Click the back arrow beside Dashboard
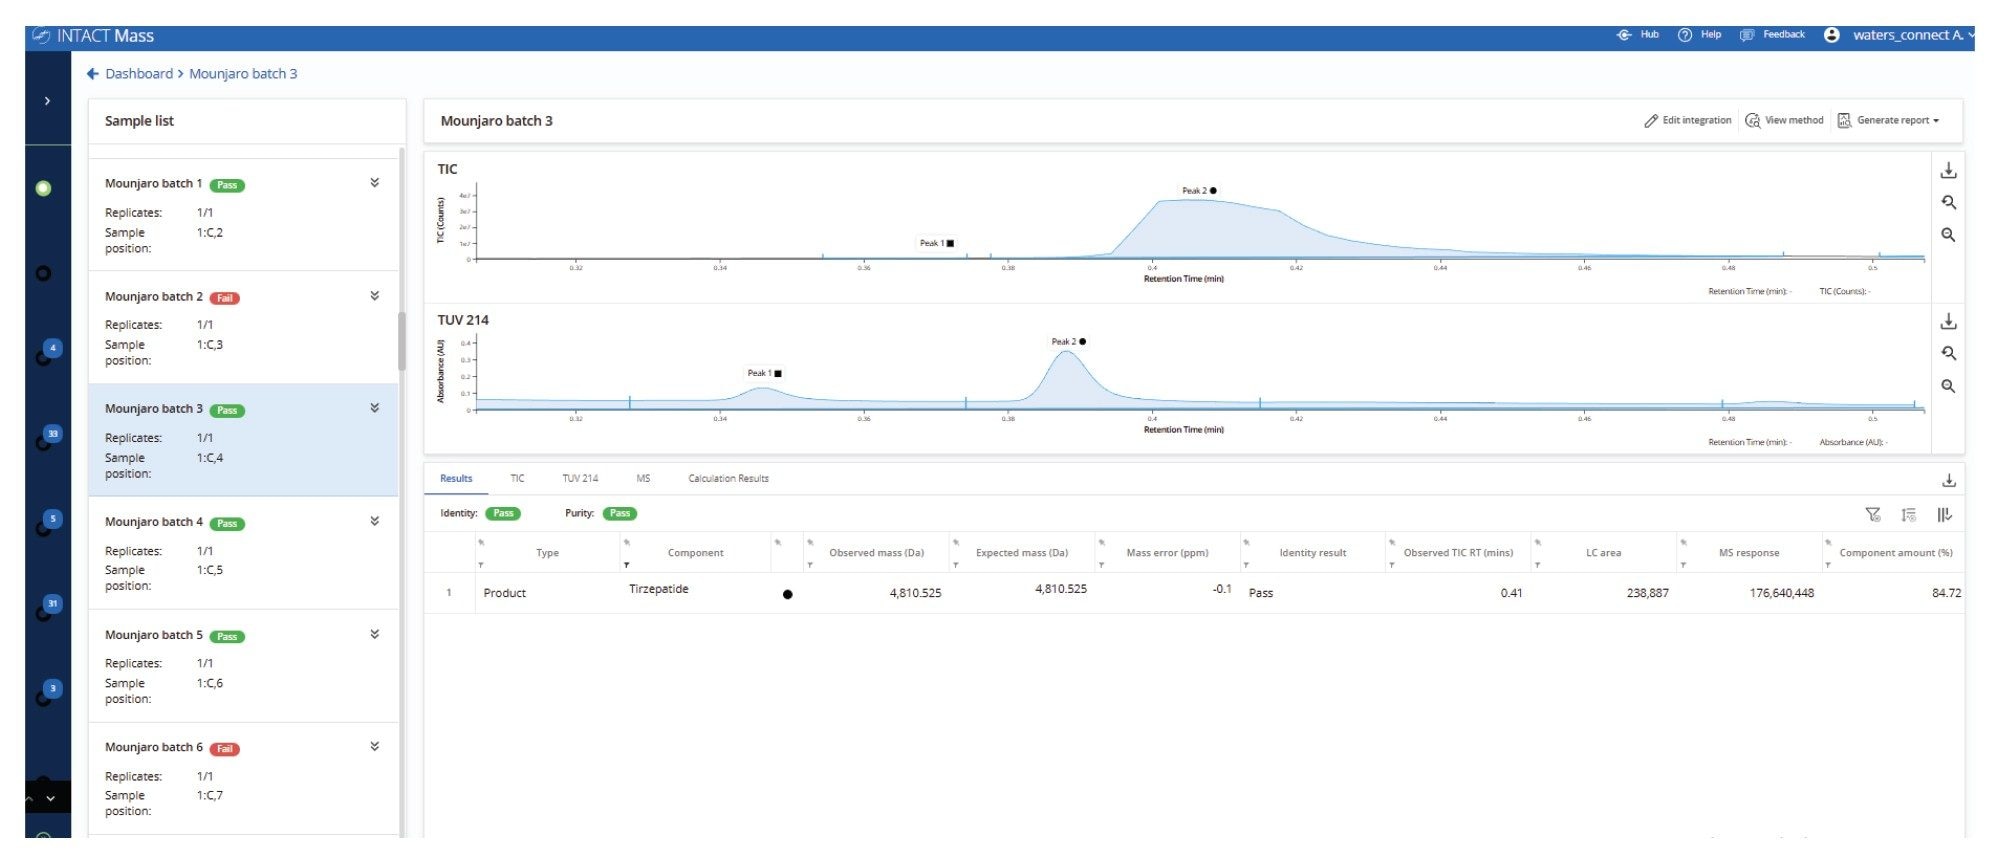The image size is (2000, 864). click(x=93, y=74)
